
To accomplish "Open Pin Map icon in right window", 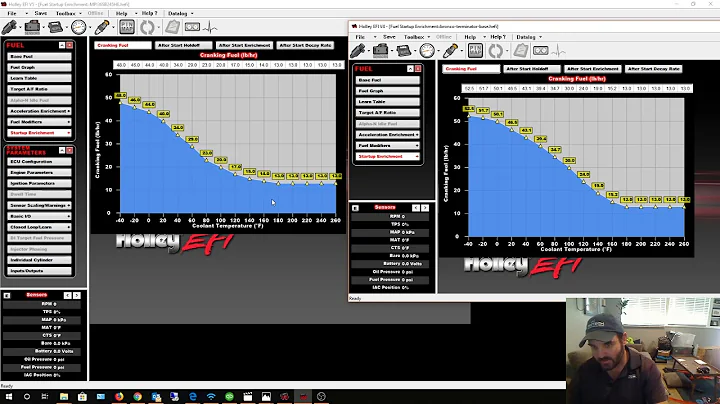I will pos(475,50).
